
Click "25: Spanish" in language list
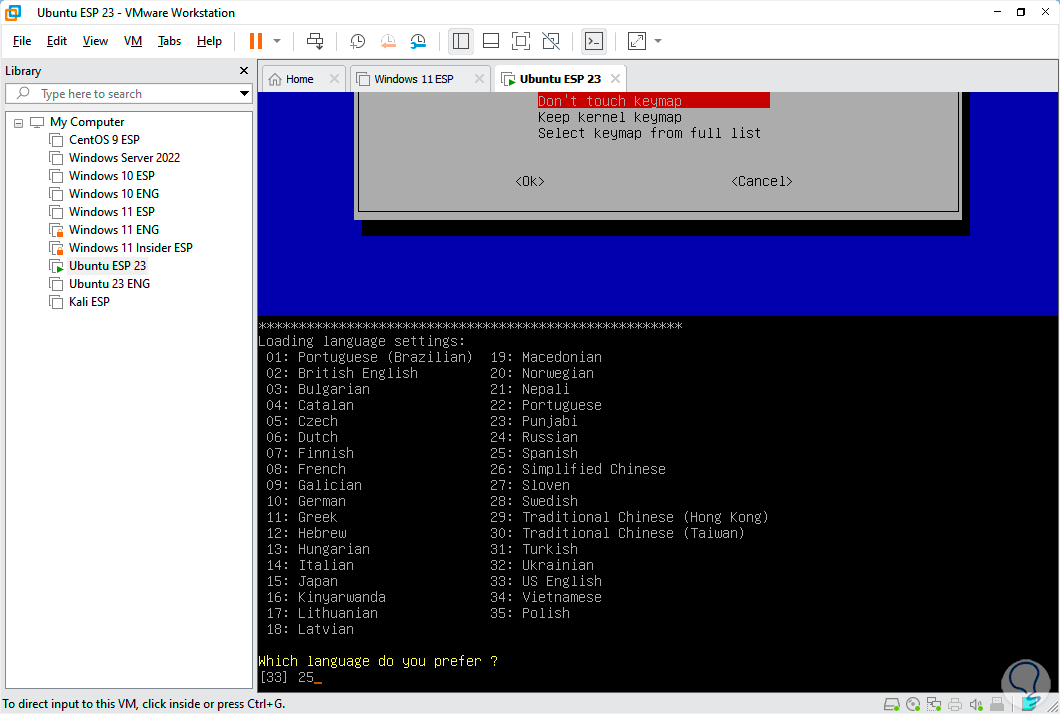pyautogui.click(x=534, y=453)
